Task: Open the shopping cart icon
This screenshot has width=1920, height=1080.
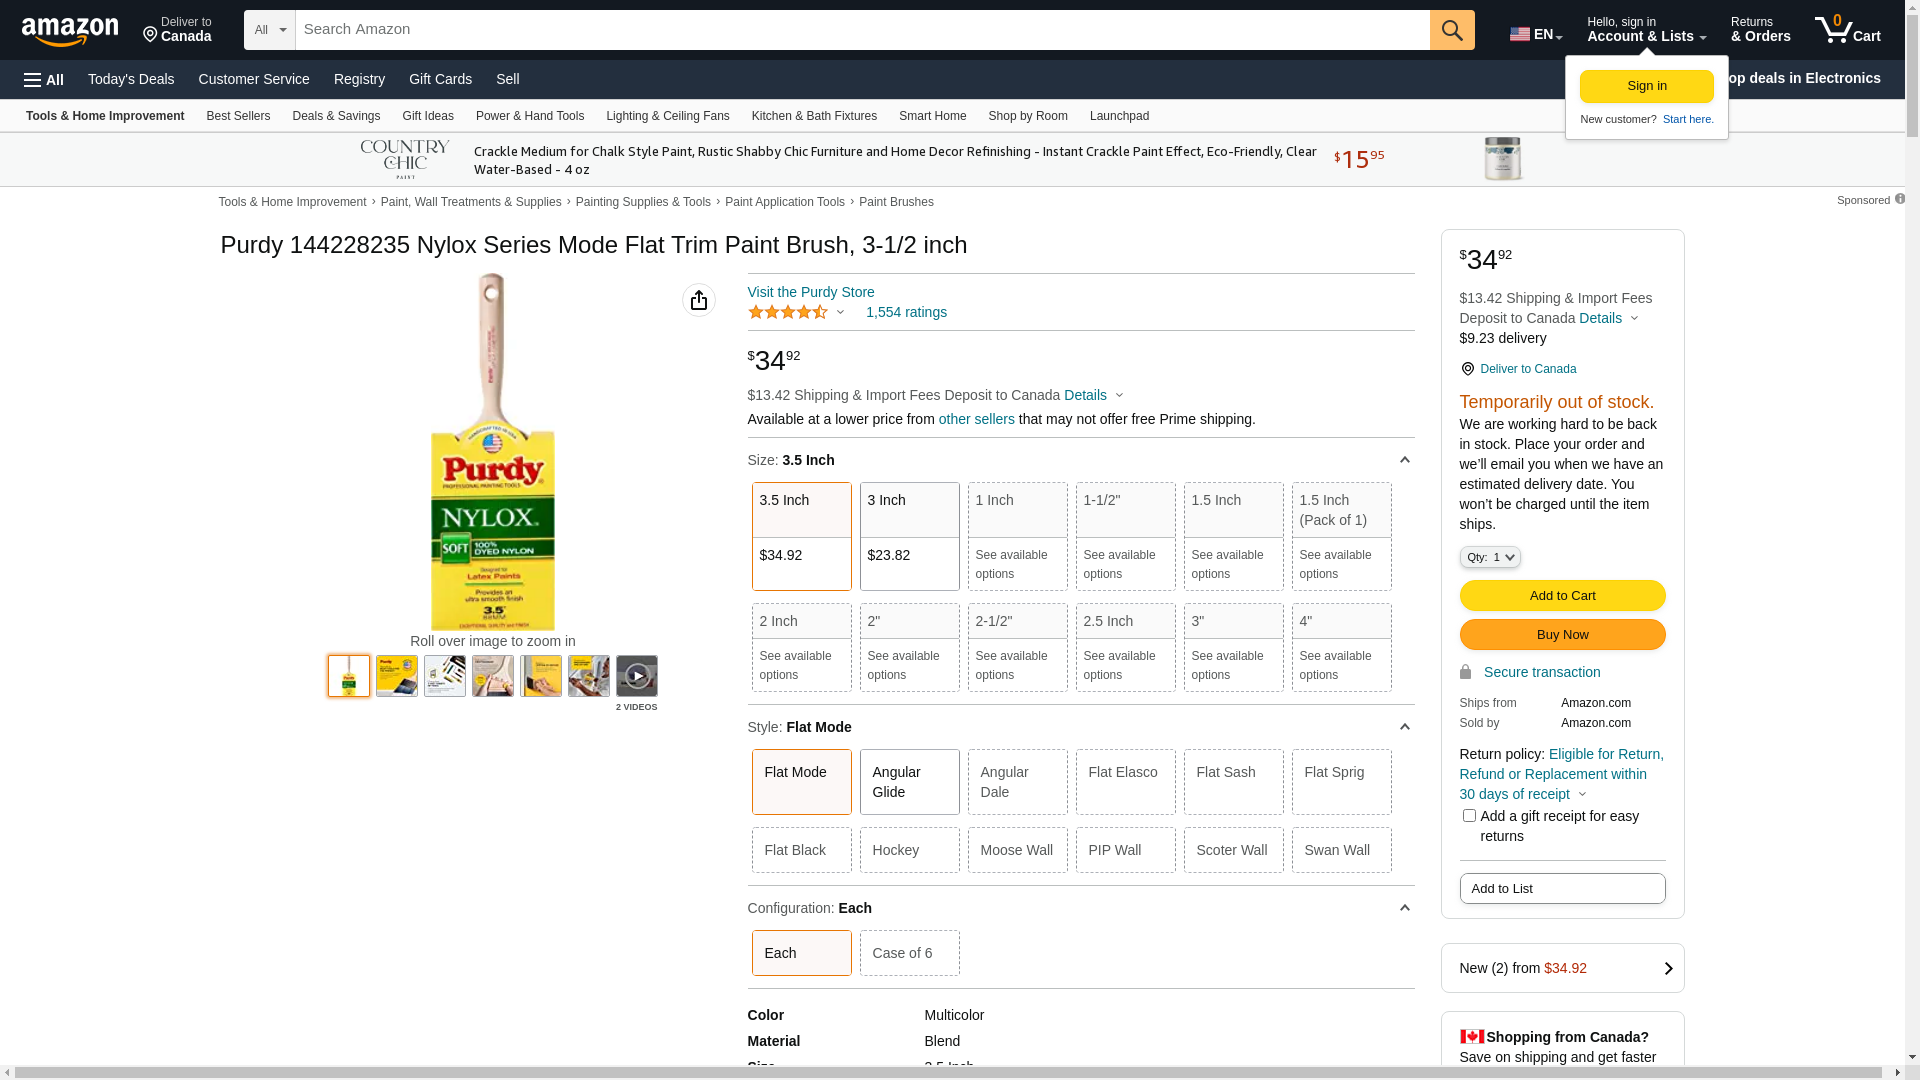Action: pyautogui.click(x=1846, y=30)
